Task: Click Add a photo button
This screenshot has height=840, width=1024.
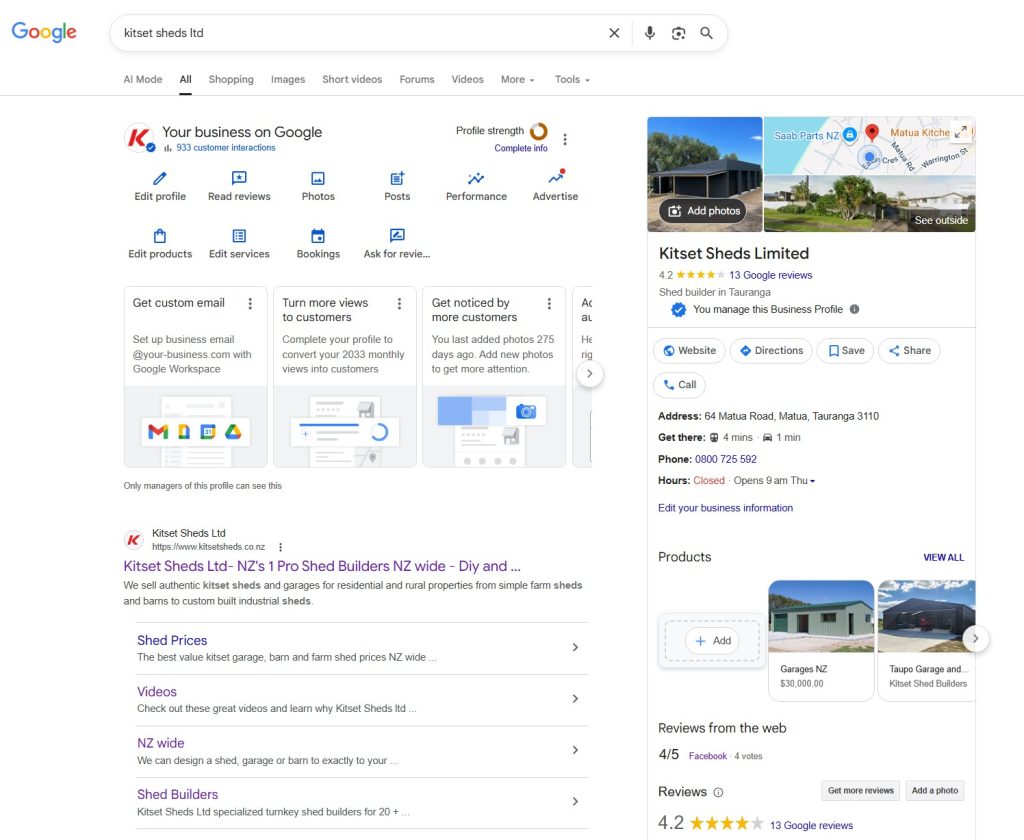Action: (x=935, y=790)
